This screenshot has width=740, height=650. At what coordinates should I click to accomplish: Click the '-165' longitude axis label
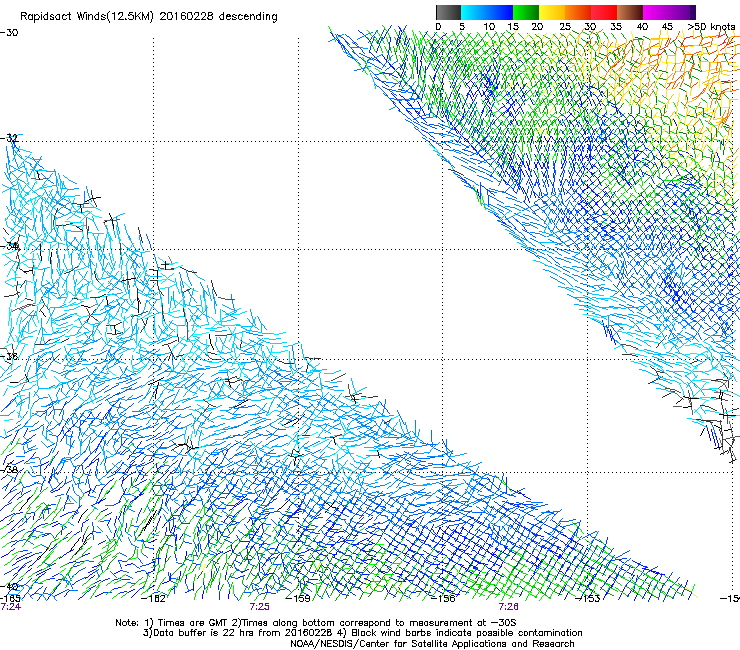[10, 598]
